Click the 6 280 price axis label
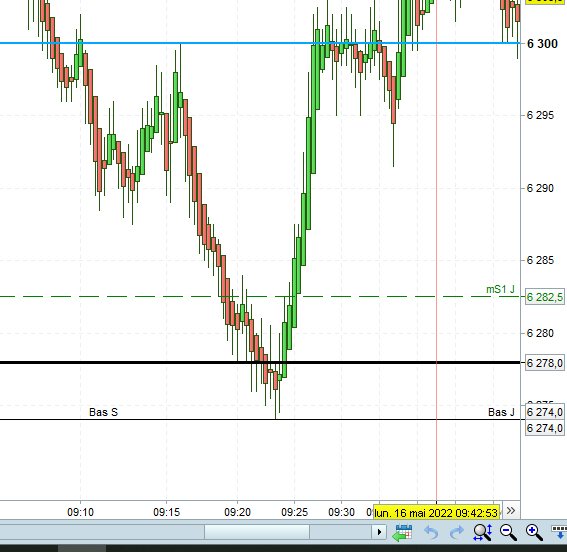The width and height of the screenshot is (567, 552). tap(540, 333)
